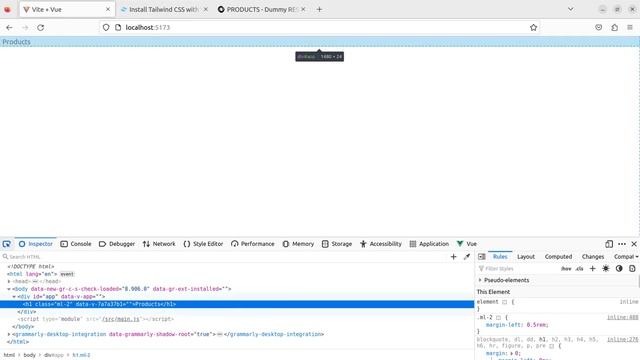This screenshot has width=640, height=360.
Task: Open the Inspector panel tab
Action: [x=36, y=244]
